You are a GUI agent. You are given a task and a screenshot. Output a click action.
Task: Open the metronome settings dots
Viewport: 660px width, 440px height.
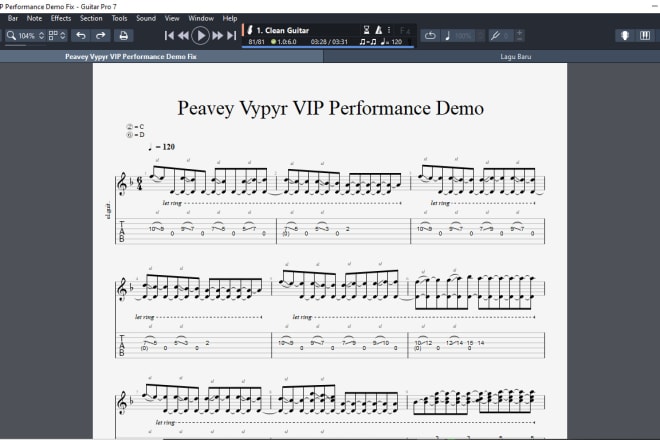[x=389, y=30]
